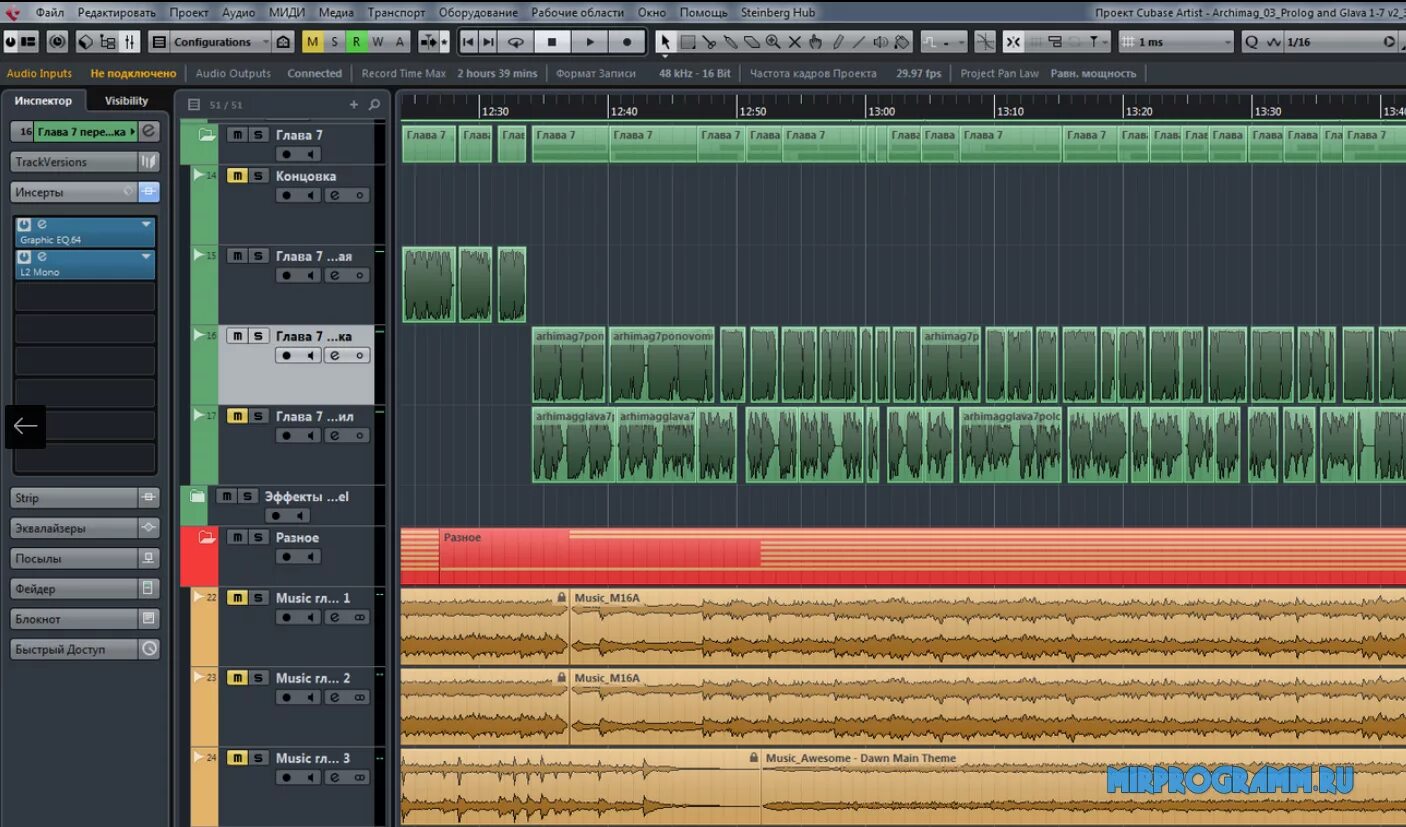This screenshot has width=1406, height=827.
Task: Unmute the Music гл... 1 track
Action: tap(237, 597)
